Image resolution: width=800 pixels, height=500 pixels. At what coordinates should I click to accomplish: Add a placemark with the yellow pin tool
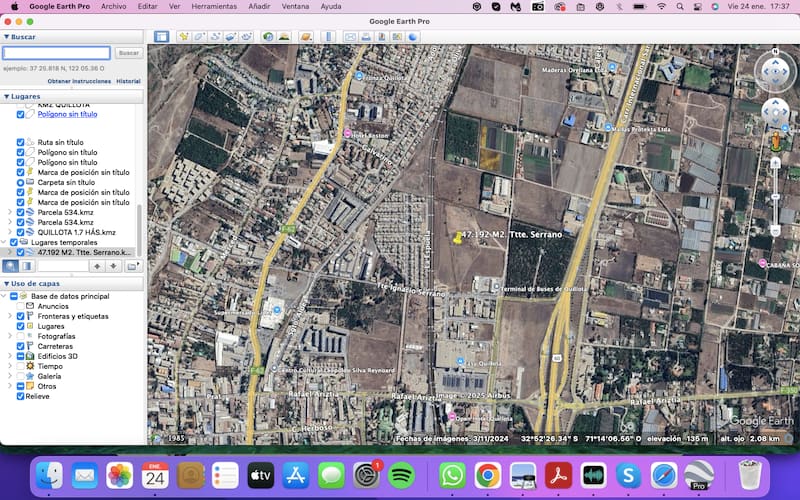[184, 37]
